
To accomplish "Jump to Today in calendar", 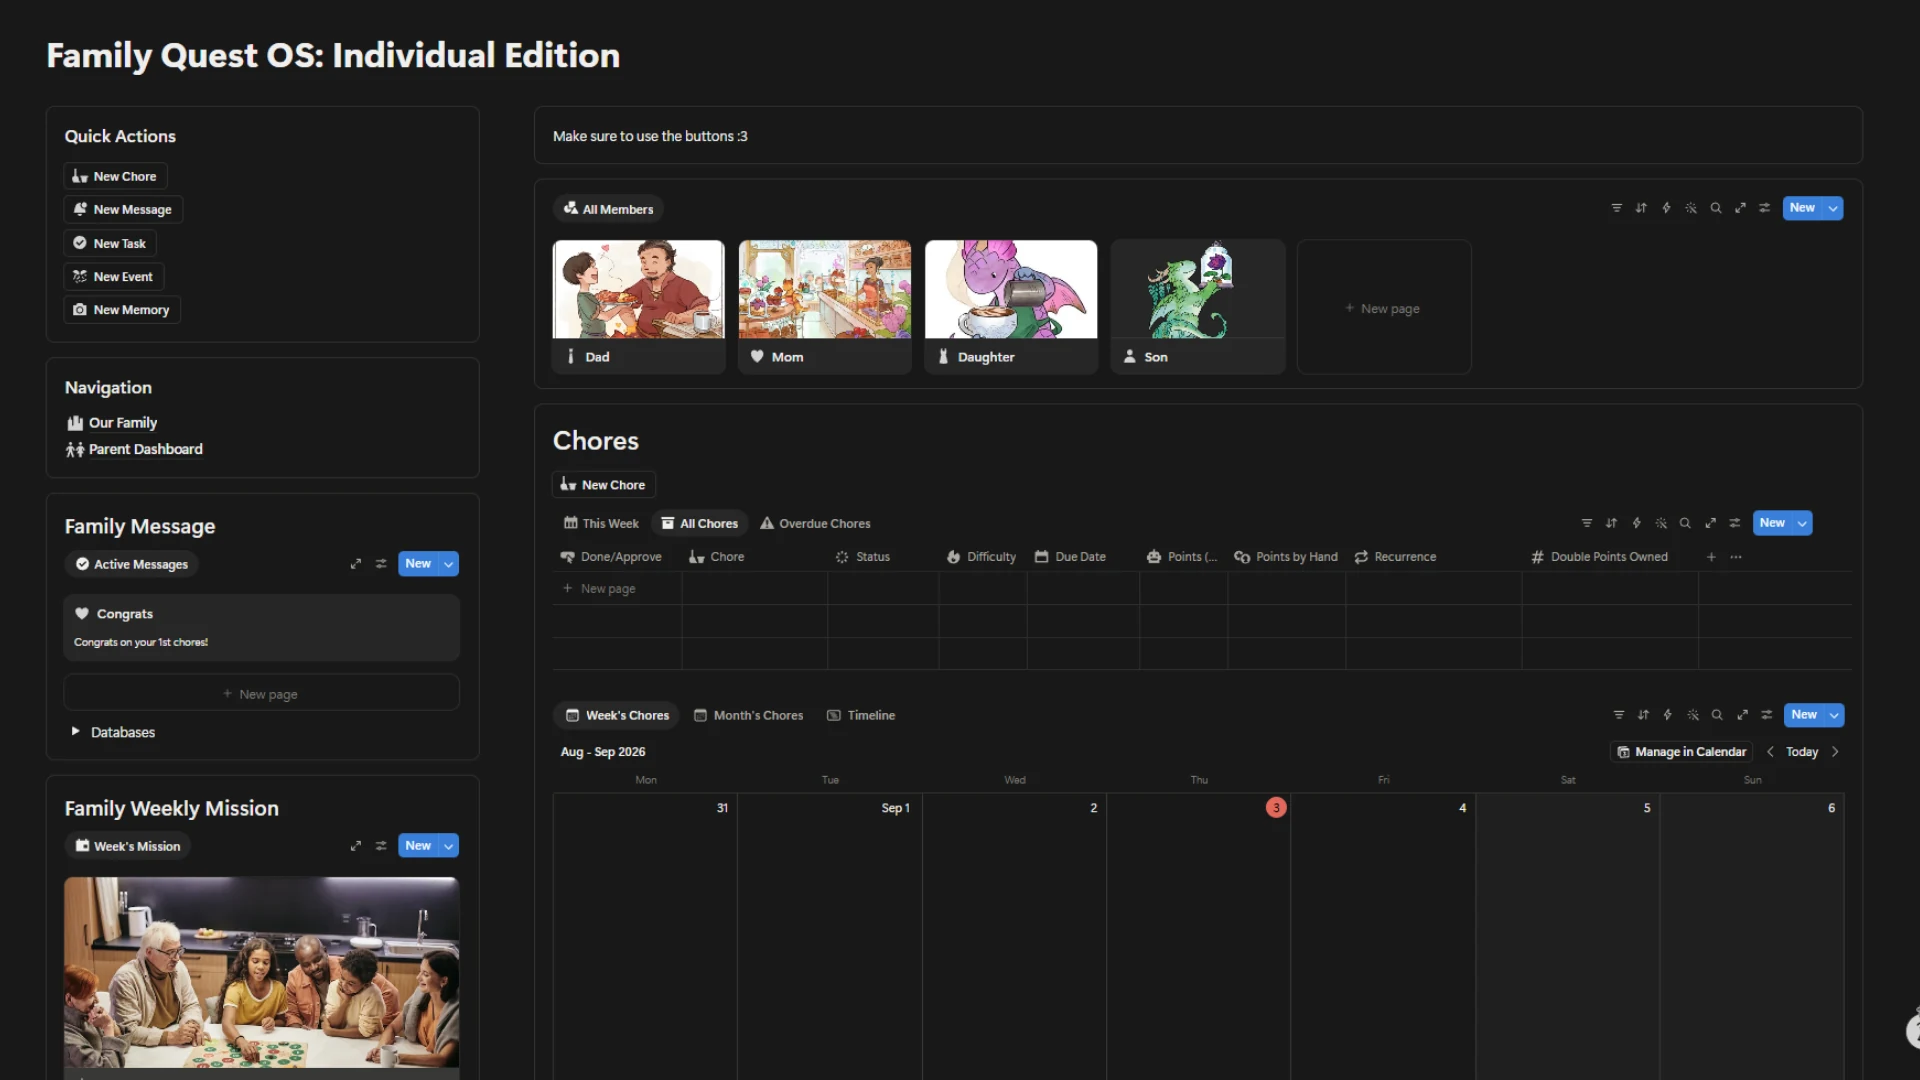I will 1802,752.
